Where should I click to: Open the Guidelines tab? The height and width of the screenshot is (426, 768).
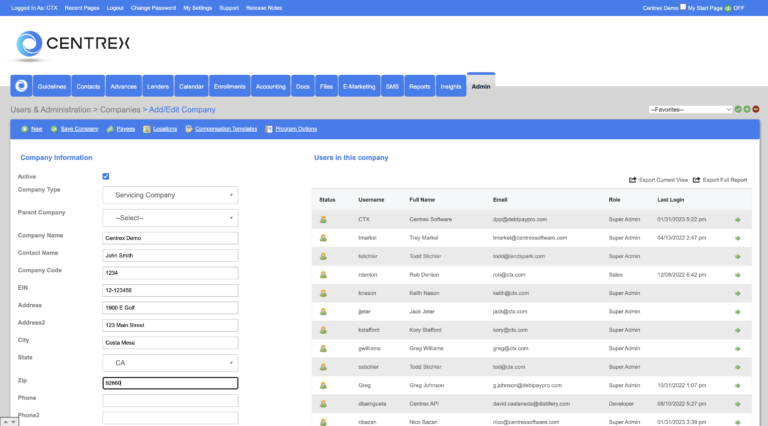click(x=52, y=86)
